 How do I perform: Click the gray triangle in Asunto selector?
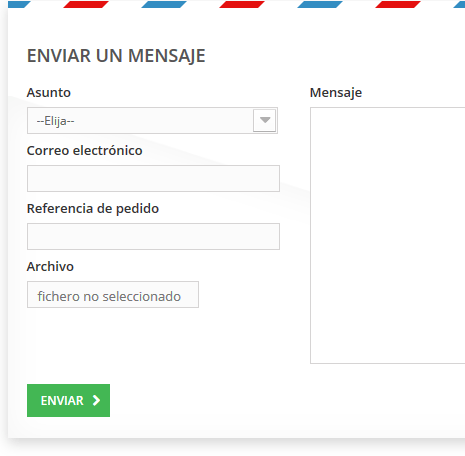click(265, 120)
